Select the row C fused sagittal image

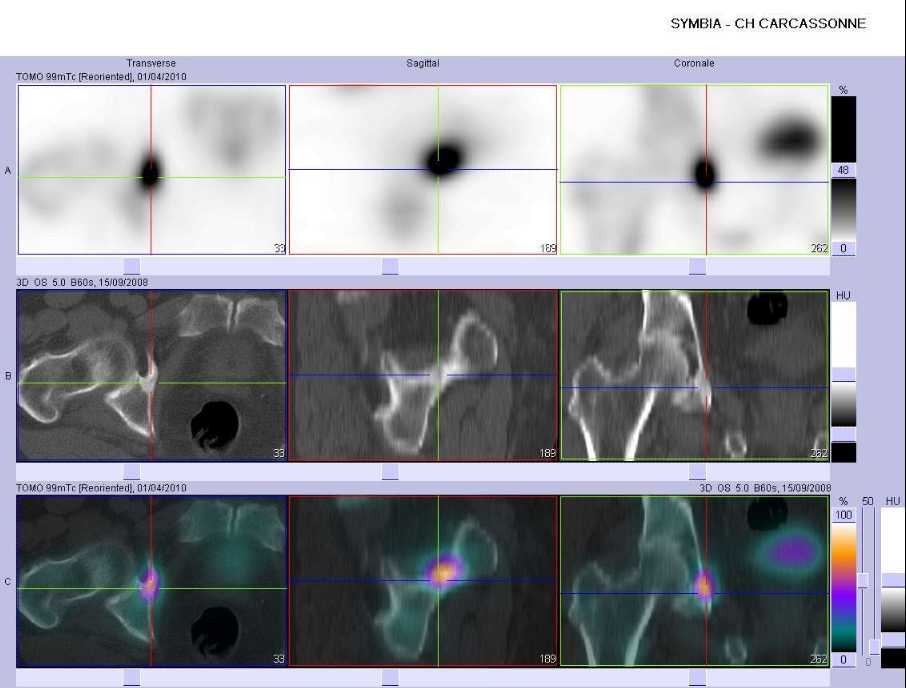(422, 581)
